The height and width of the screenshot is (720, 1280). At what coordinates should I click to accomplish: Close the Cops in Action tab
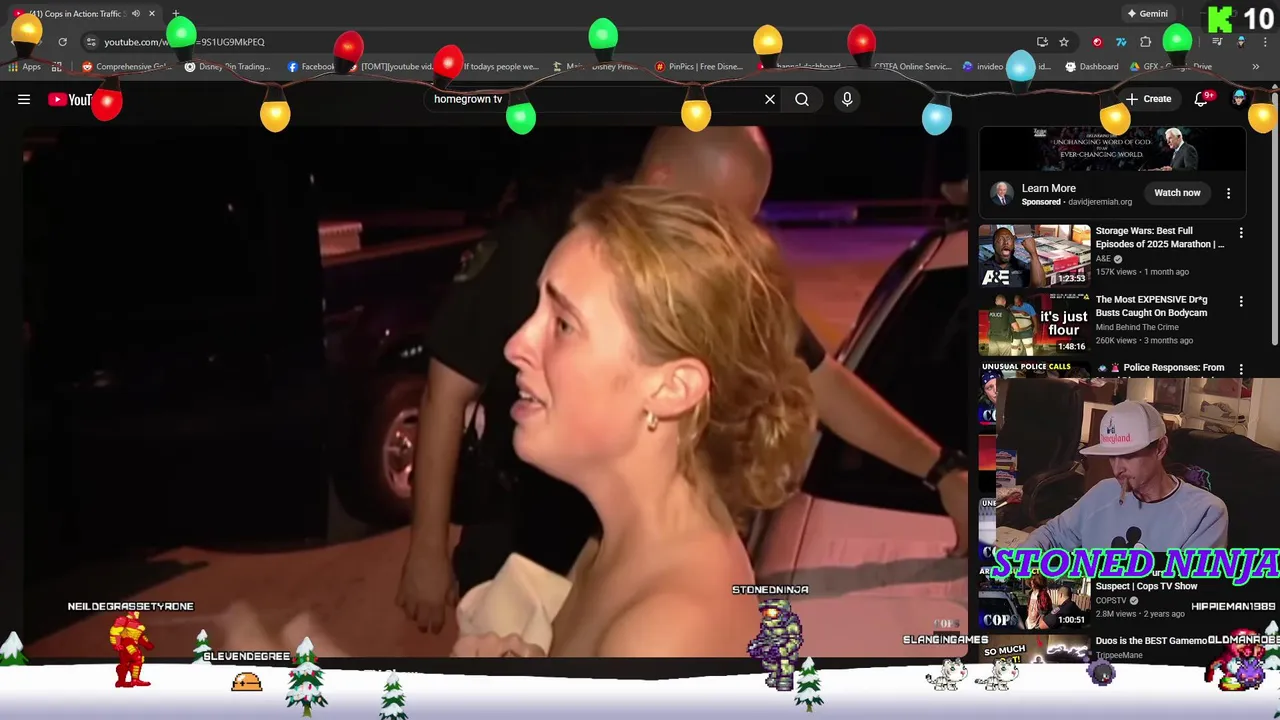tap(152, 14)
